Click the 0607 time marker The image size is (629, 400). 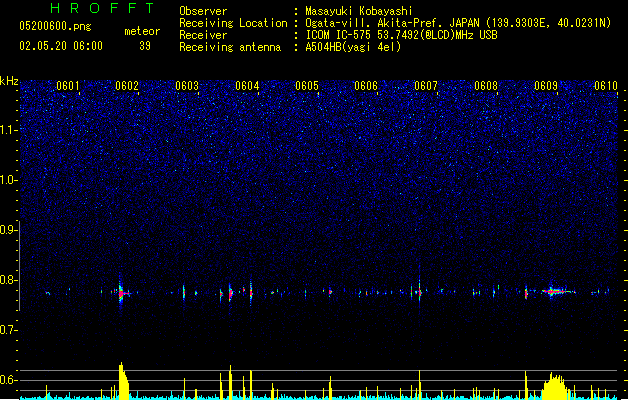pos(426,86)
